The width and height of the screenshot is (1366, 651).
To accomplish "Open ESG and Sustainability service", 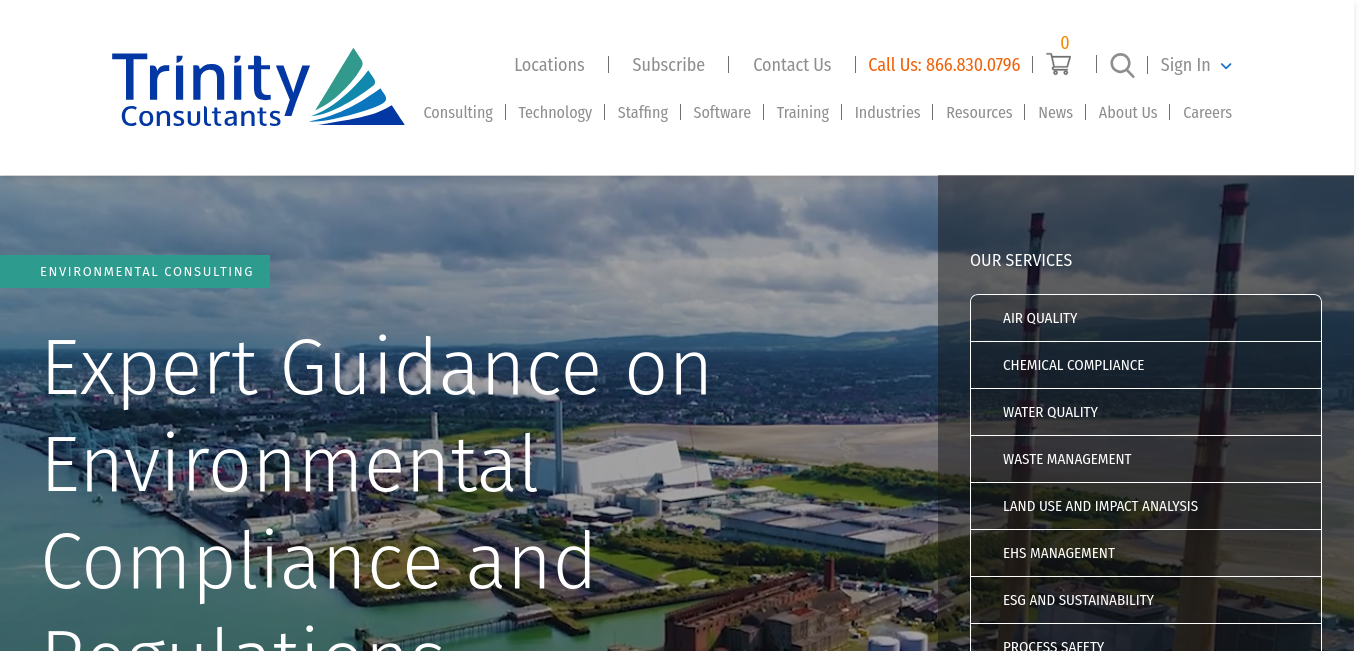I will [x=1146, y=600].
